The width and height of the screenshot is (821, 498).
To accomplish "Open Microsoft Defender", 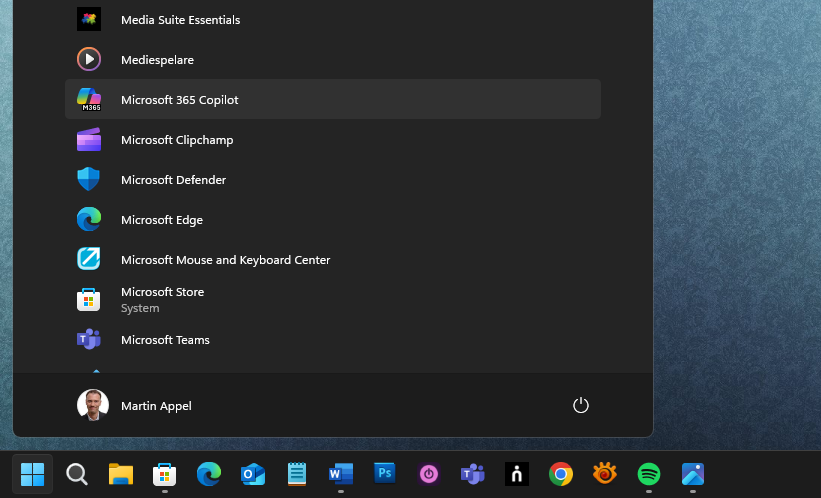I will [173, 180].
